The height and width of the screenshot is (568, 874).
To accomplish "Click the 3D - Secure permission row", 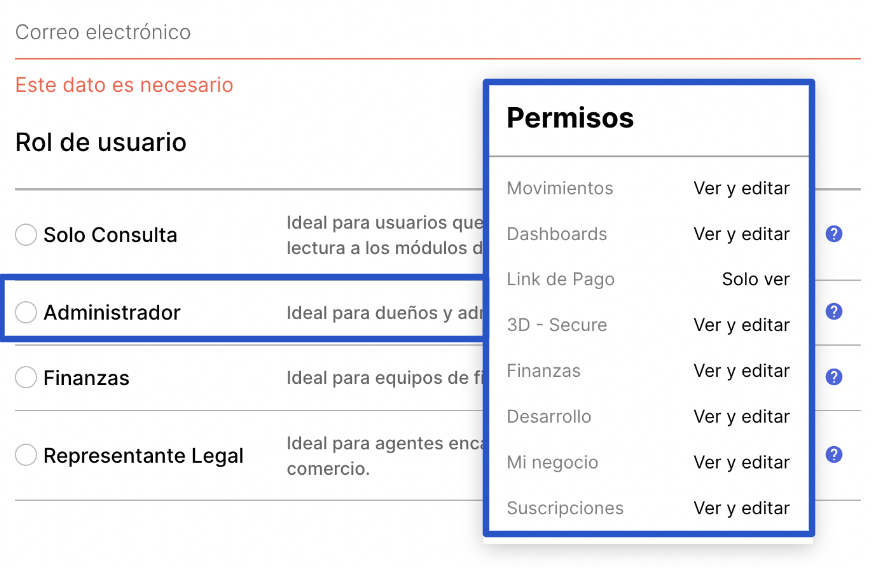I will 648,325.
